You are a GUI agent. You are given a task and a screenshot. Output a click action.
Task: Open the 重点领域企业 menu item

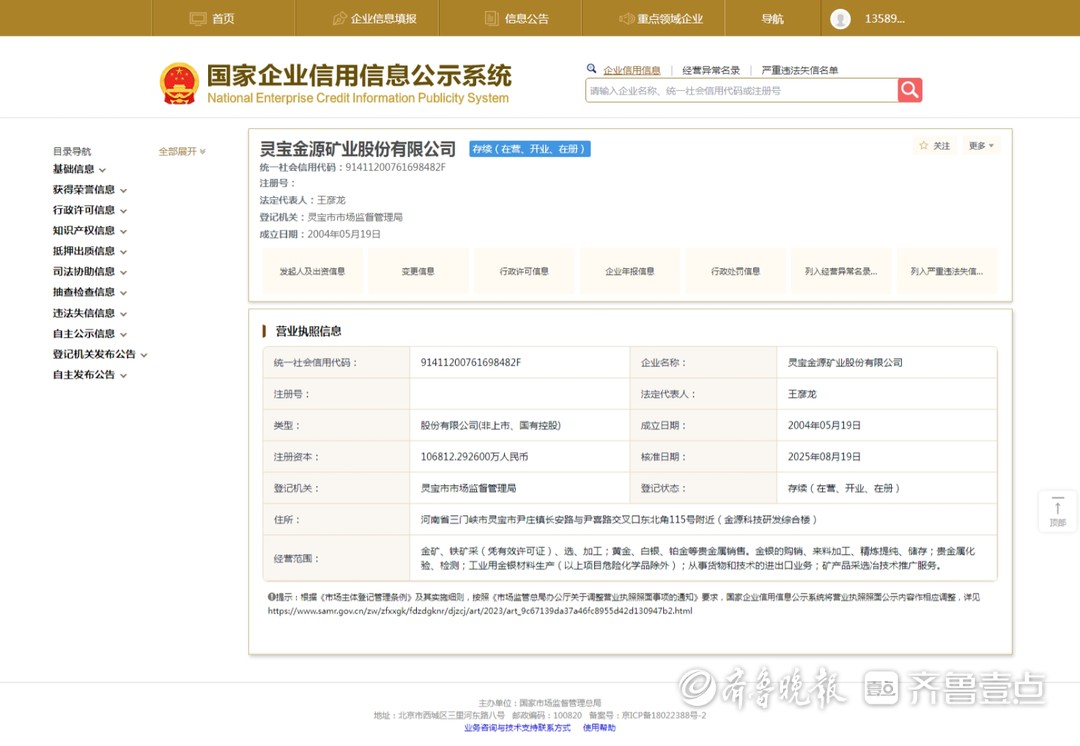pos(669,19)
